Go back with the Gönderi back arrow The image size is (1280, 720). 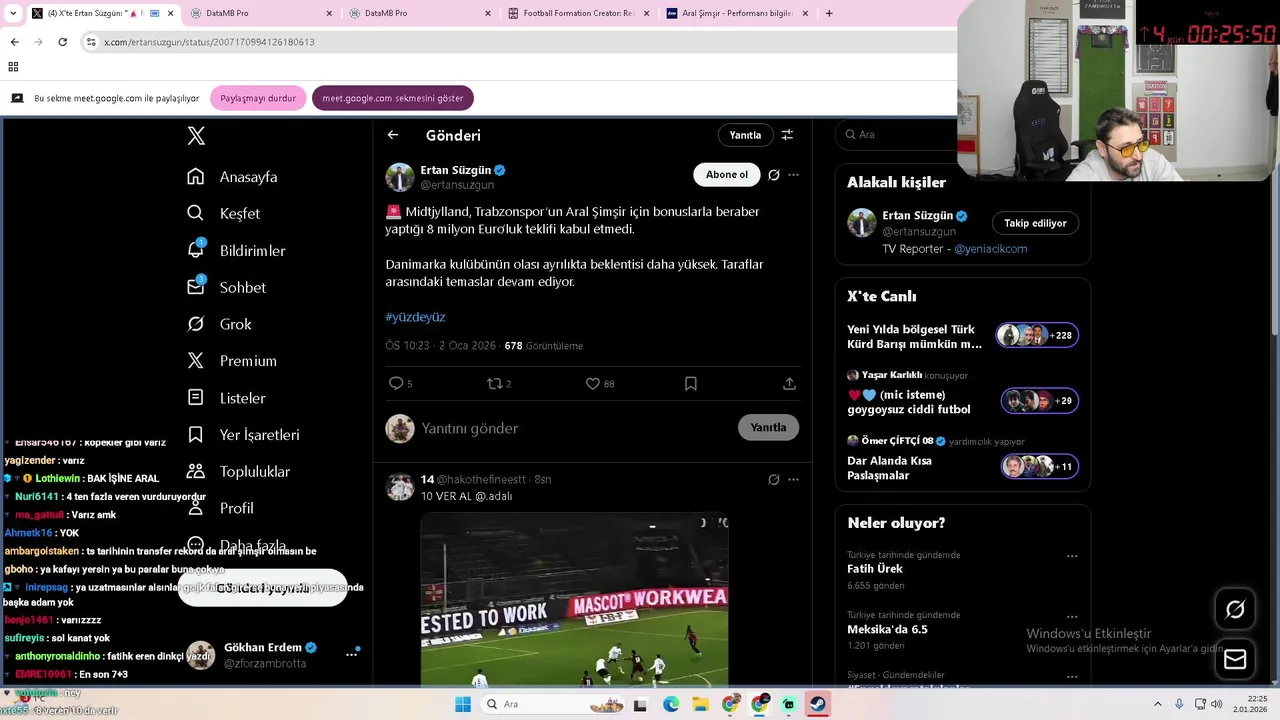coord(393,135)
